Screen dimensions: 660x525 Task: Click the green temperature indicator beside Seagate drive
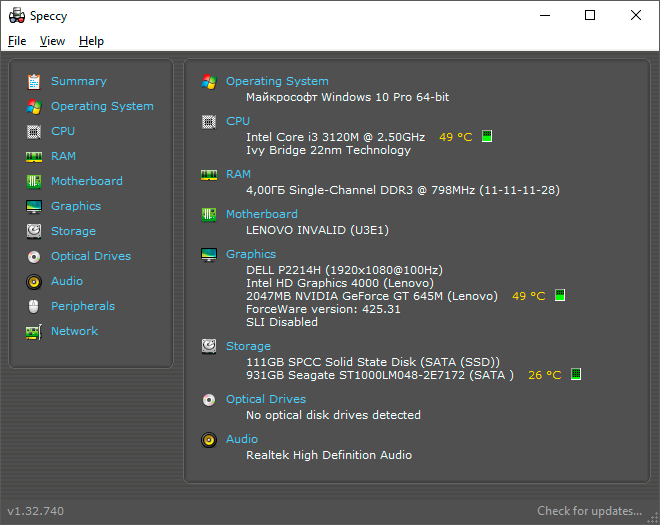(576, 374)
